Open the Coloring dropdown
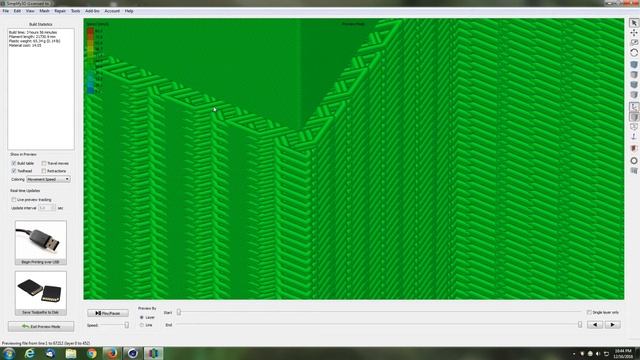This screenshot has height=360, width=640. pos(48,179)
